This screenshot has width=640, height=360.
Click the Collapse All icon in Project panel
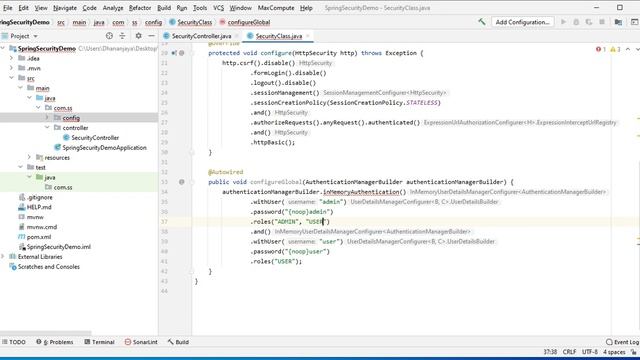coord(122,36)
